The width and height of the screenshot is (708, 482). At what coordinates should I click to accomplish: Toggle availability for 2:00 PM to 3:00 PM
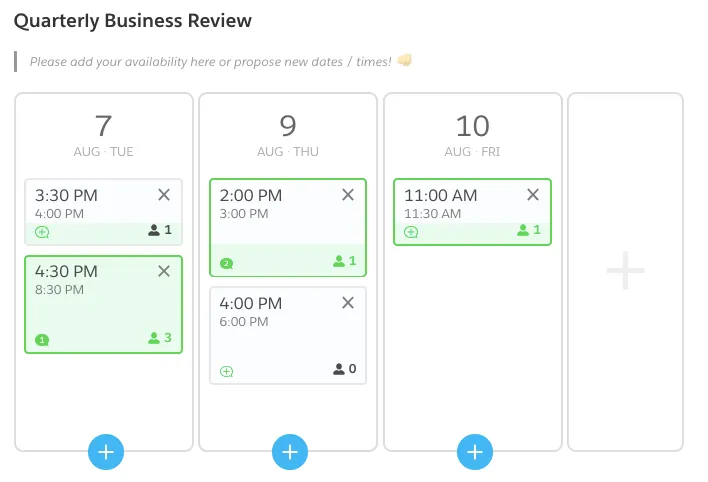click(288, 228)
